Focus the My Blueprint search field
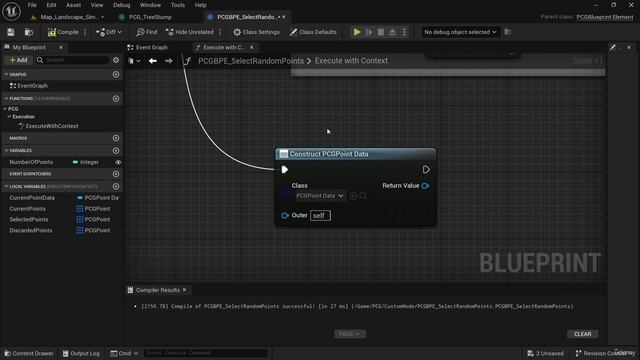The image size is (640, 360). coord(72,60)
